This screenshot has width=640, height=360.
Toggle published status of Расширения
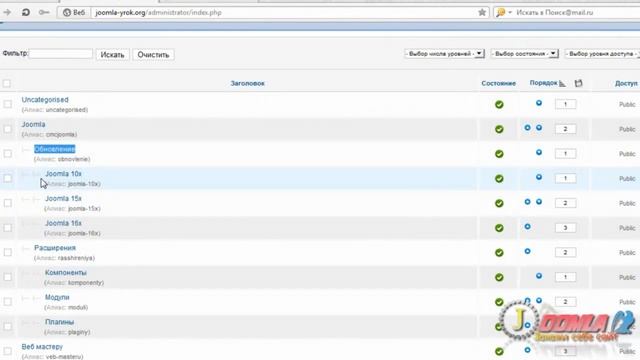[499, 253]
